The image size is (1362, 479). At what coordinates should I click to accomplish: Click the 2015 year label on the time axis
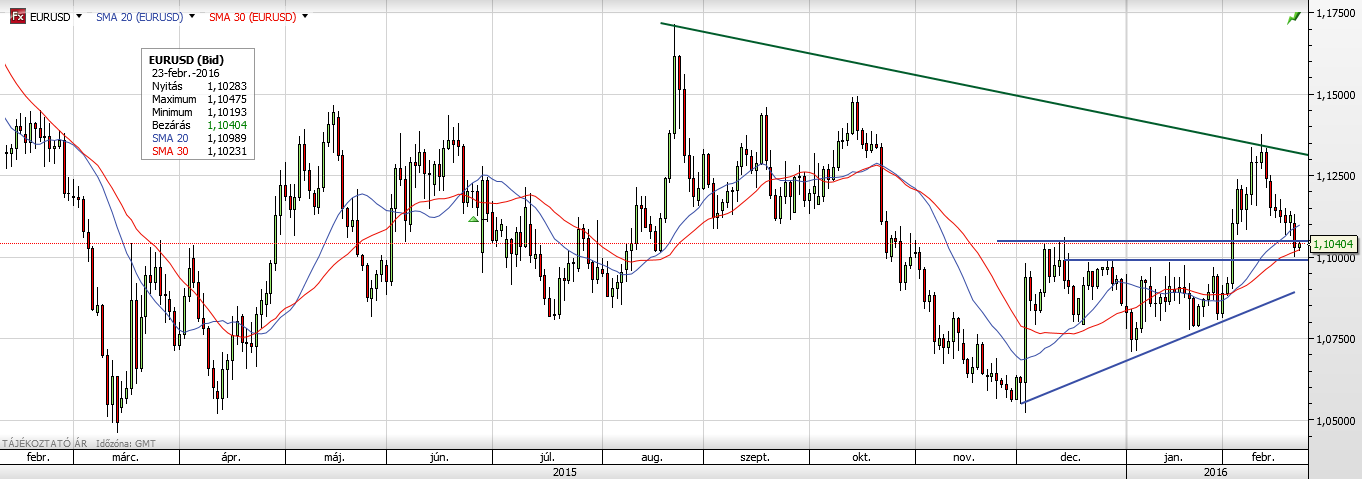coord(565,471)
